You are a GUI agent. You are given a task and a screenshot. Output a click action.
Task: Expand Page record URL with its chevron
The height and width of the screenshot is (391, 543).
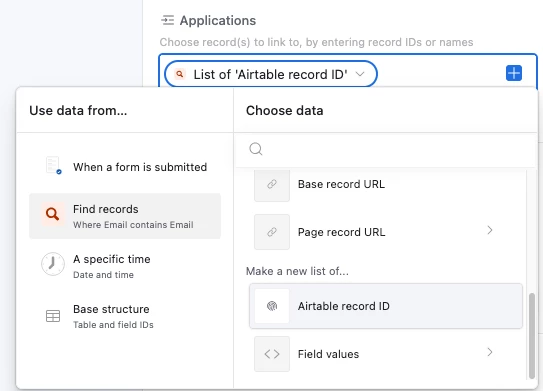490,230
